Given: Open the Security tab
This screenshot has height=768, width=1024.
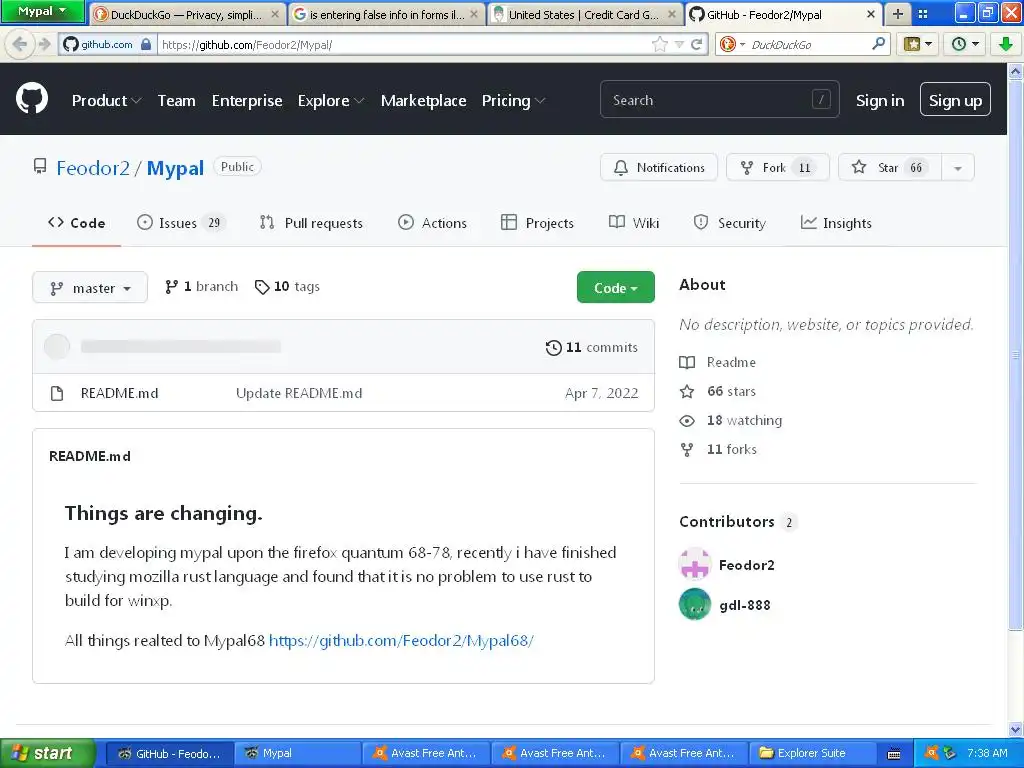Looking at the screenshot, I should [x=729, y=223].
